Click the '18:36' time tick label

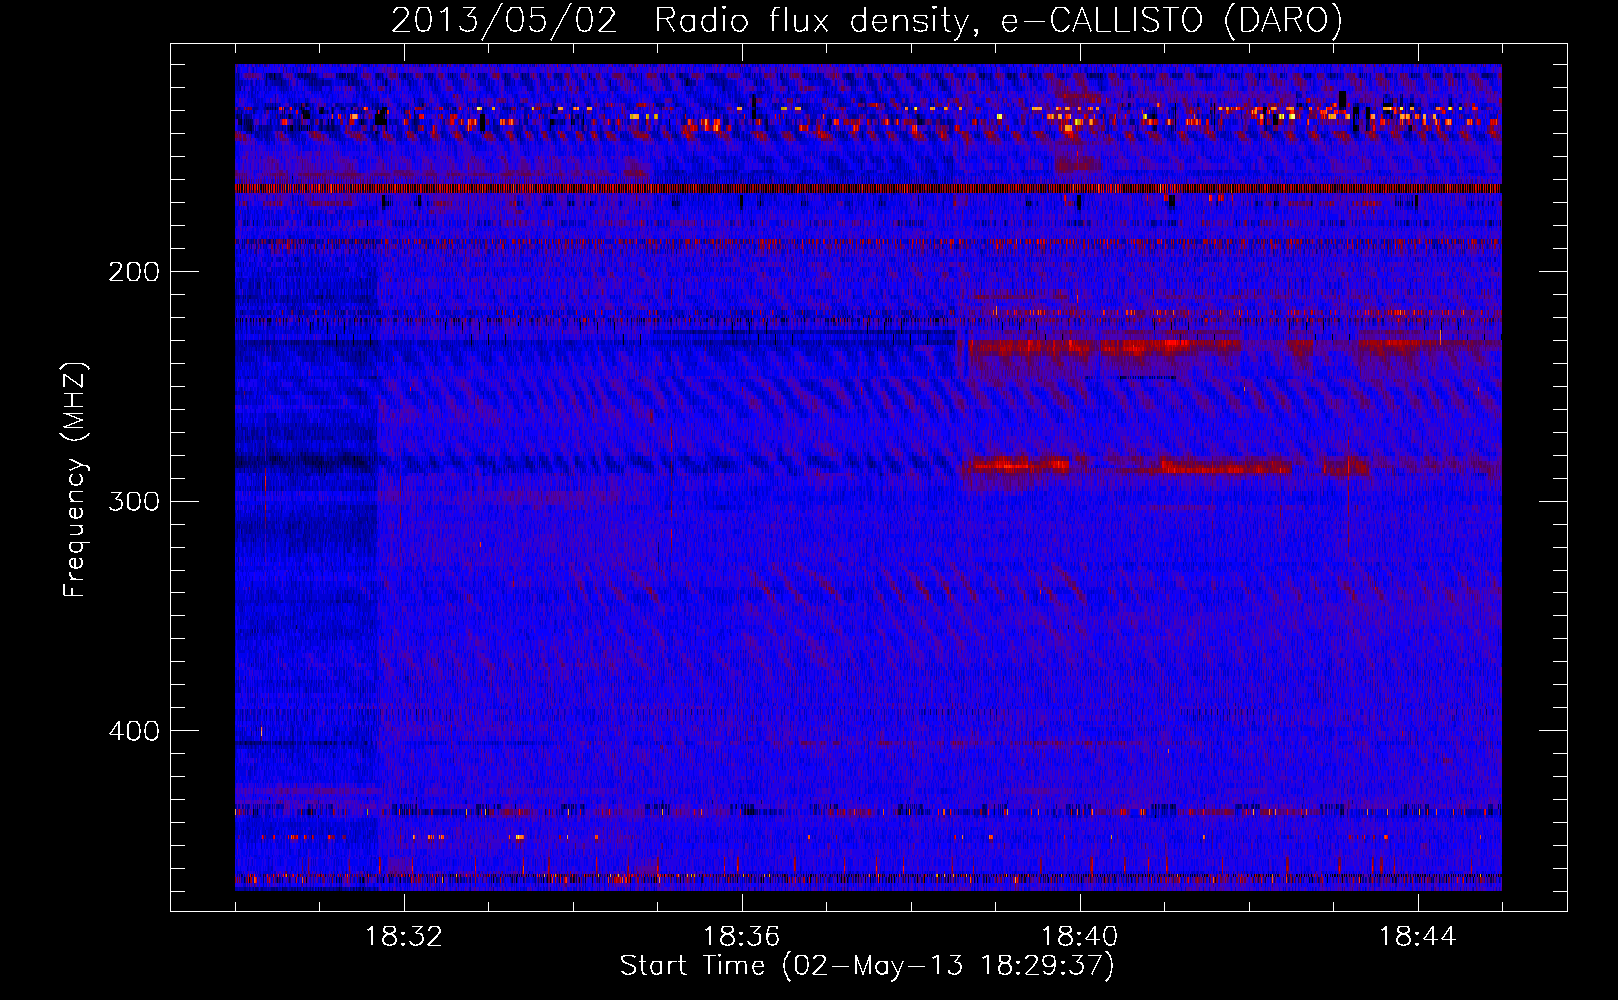click(x=742, y=937)
